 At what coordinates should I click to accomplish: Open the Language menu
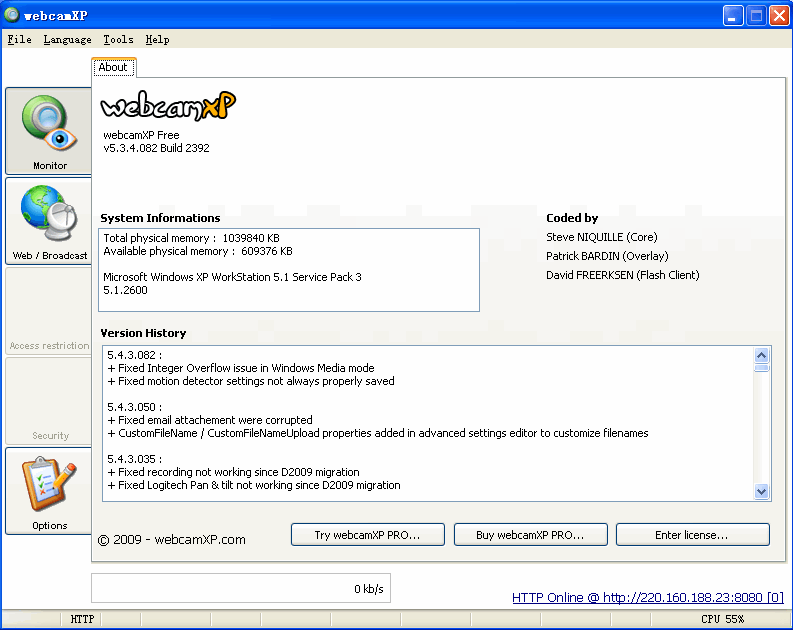tap(67, 40)
